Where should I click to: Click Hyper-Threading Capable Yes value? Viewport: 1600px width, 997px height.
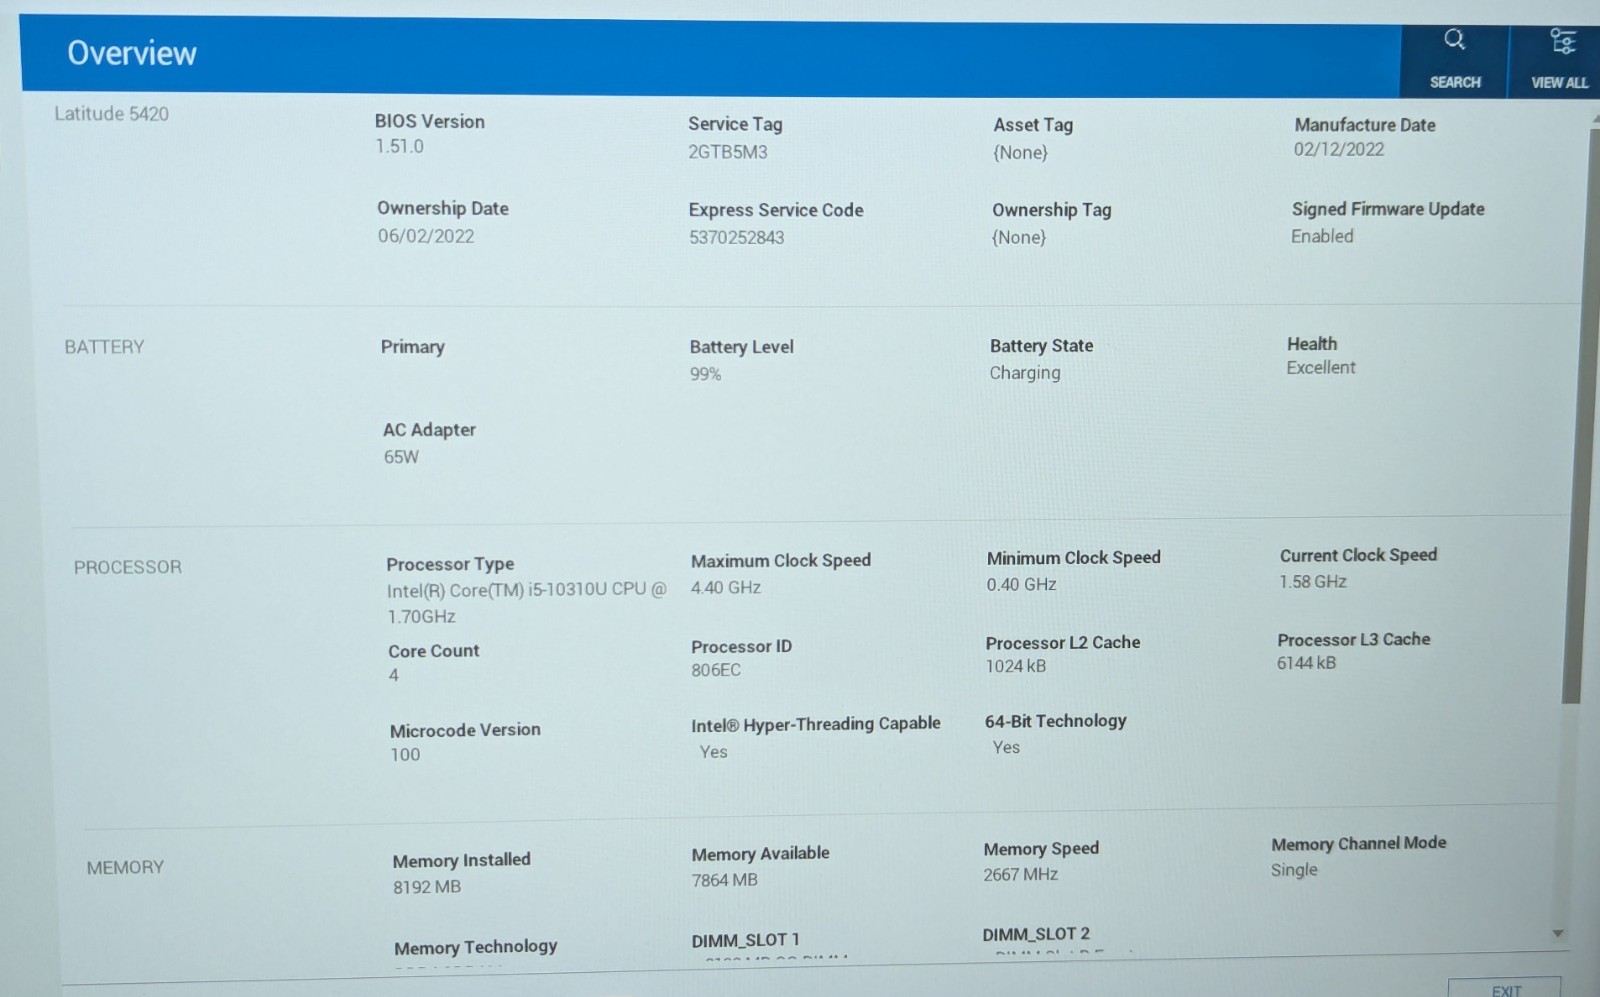point(713,752)
